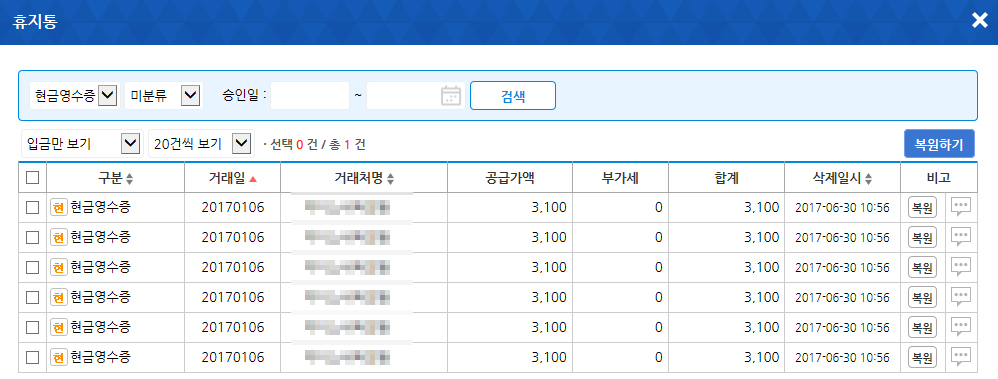Click the sort arrows beside 거래처명 header

pos(391,179)
